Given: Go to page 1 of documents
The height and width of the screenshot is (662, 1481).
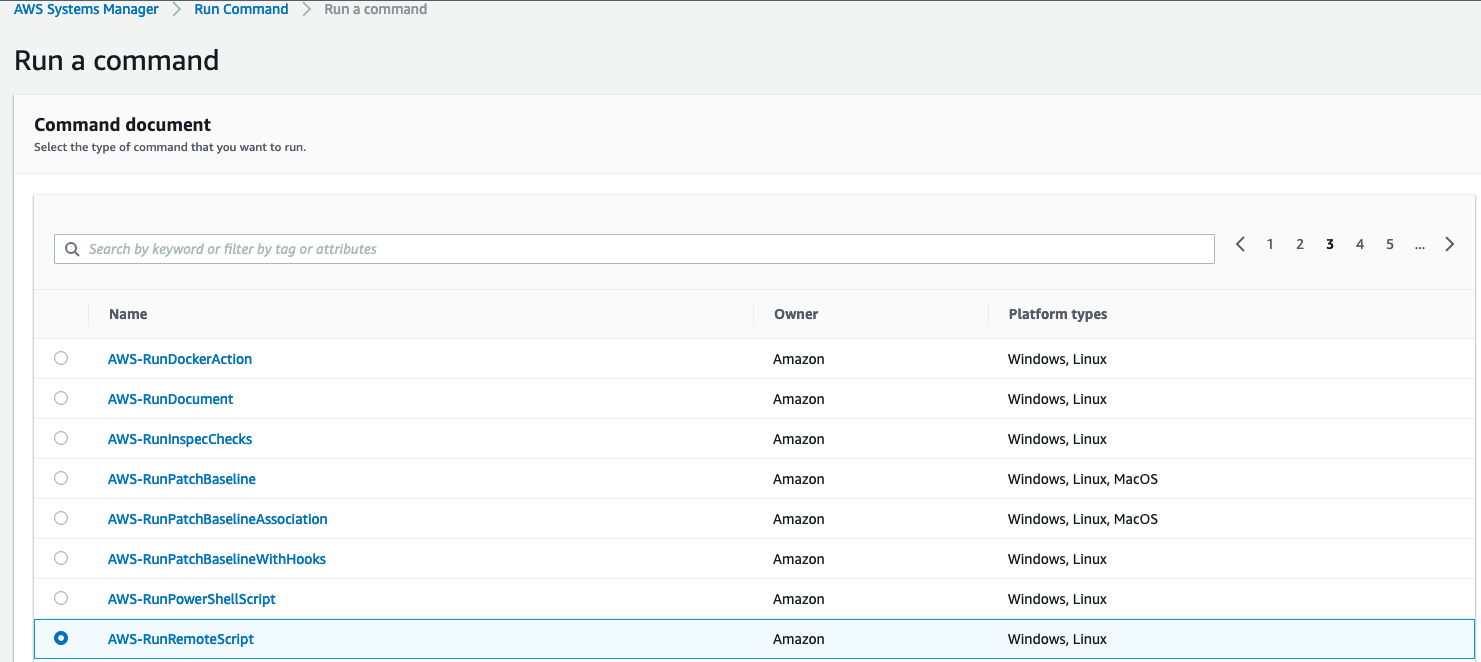Looking at the screenshot, I should click(x=1270, y=244).
